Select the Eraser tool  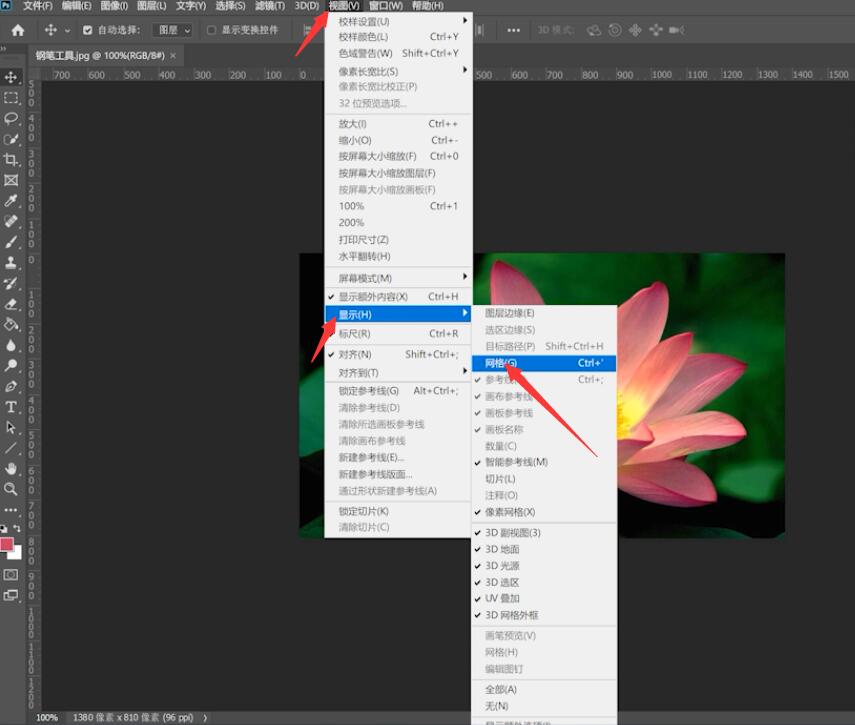pyautogui.click(x=11, y=304)
